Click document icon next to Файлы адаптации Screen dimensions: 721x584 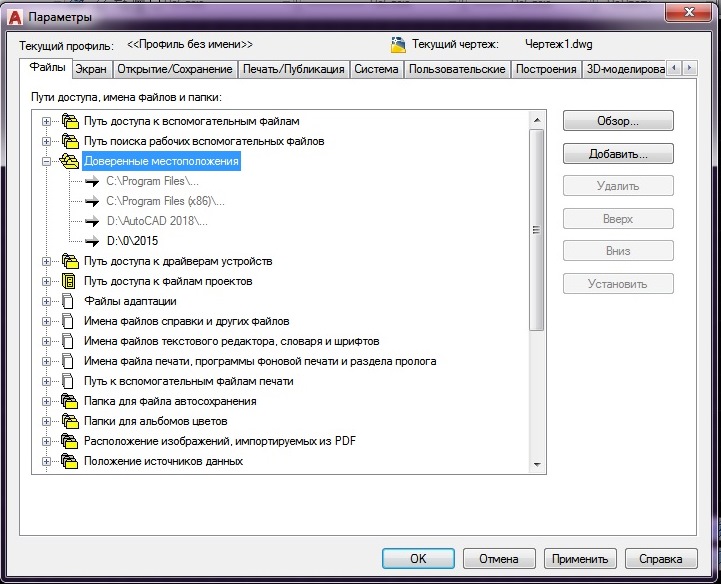(69, 301)
